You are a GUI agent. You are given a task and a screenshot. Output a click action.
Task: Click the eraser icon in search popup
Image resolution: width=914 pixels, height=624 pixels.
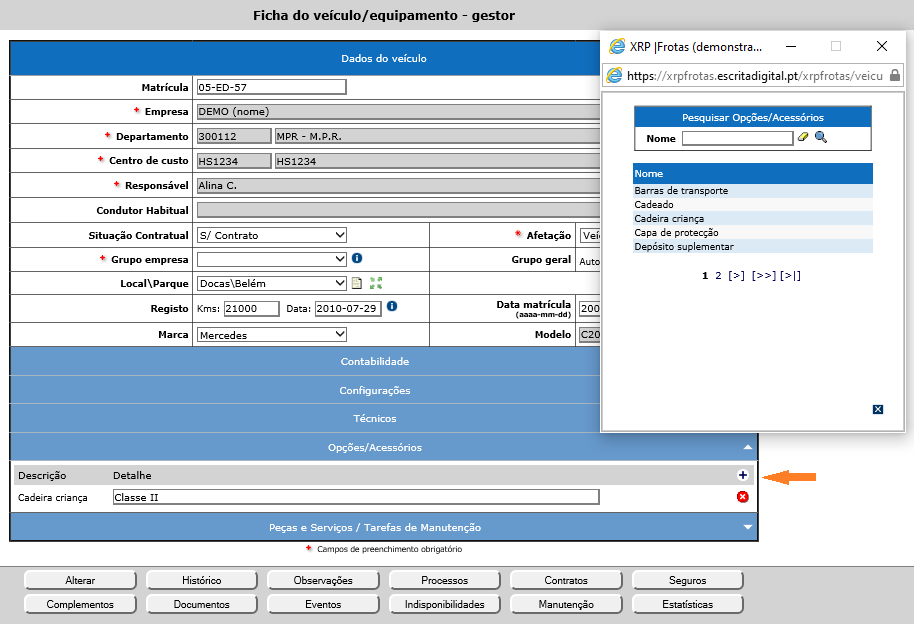tap(803, 138)
